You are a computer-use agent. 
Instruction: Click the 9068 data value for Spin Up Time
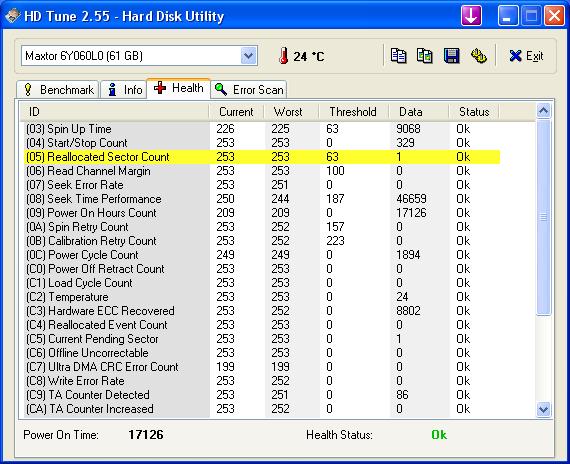(x=408, y=129)
